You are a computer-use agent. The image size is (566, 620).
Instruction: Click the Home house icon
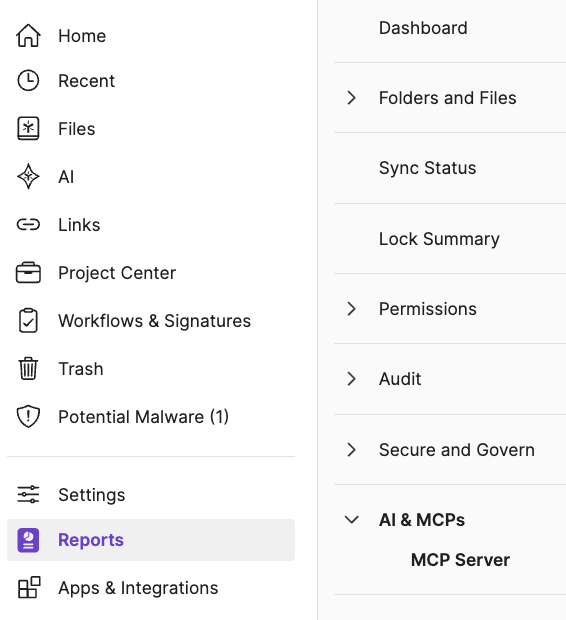28,36
